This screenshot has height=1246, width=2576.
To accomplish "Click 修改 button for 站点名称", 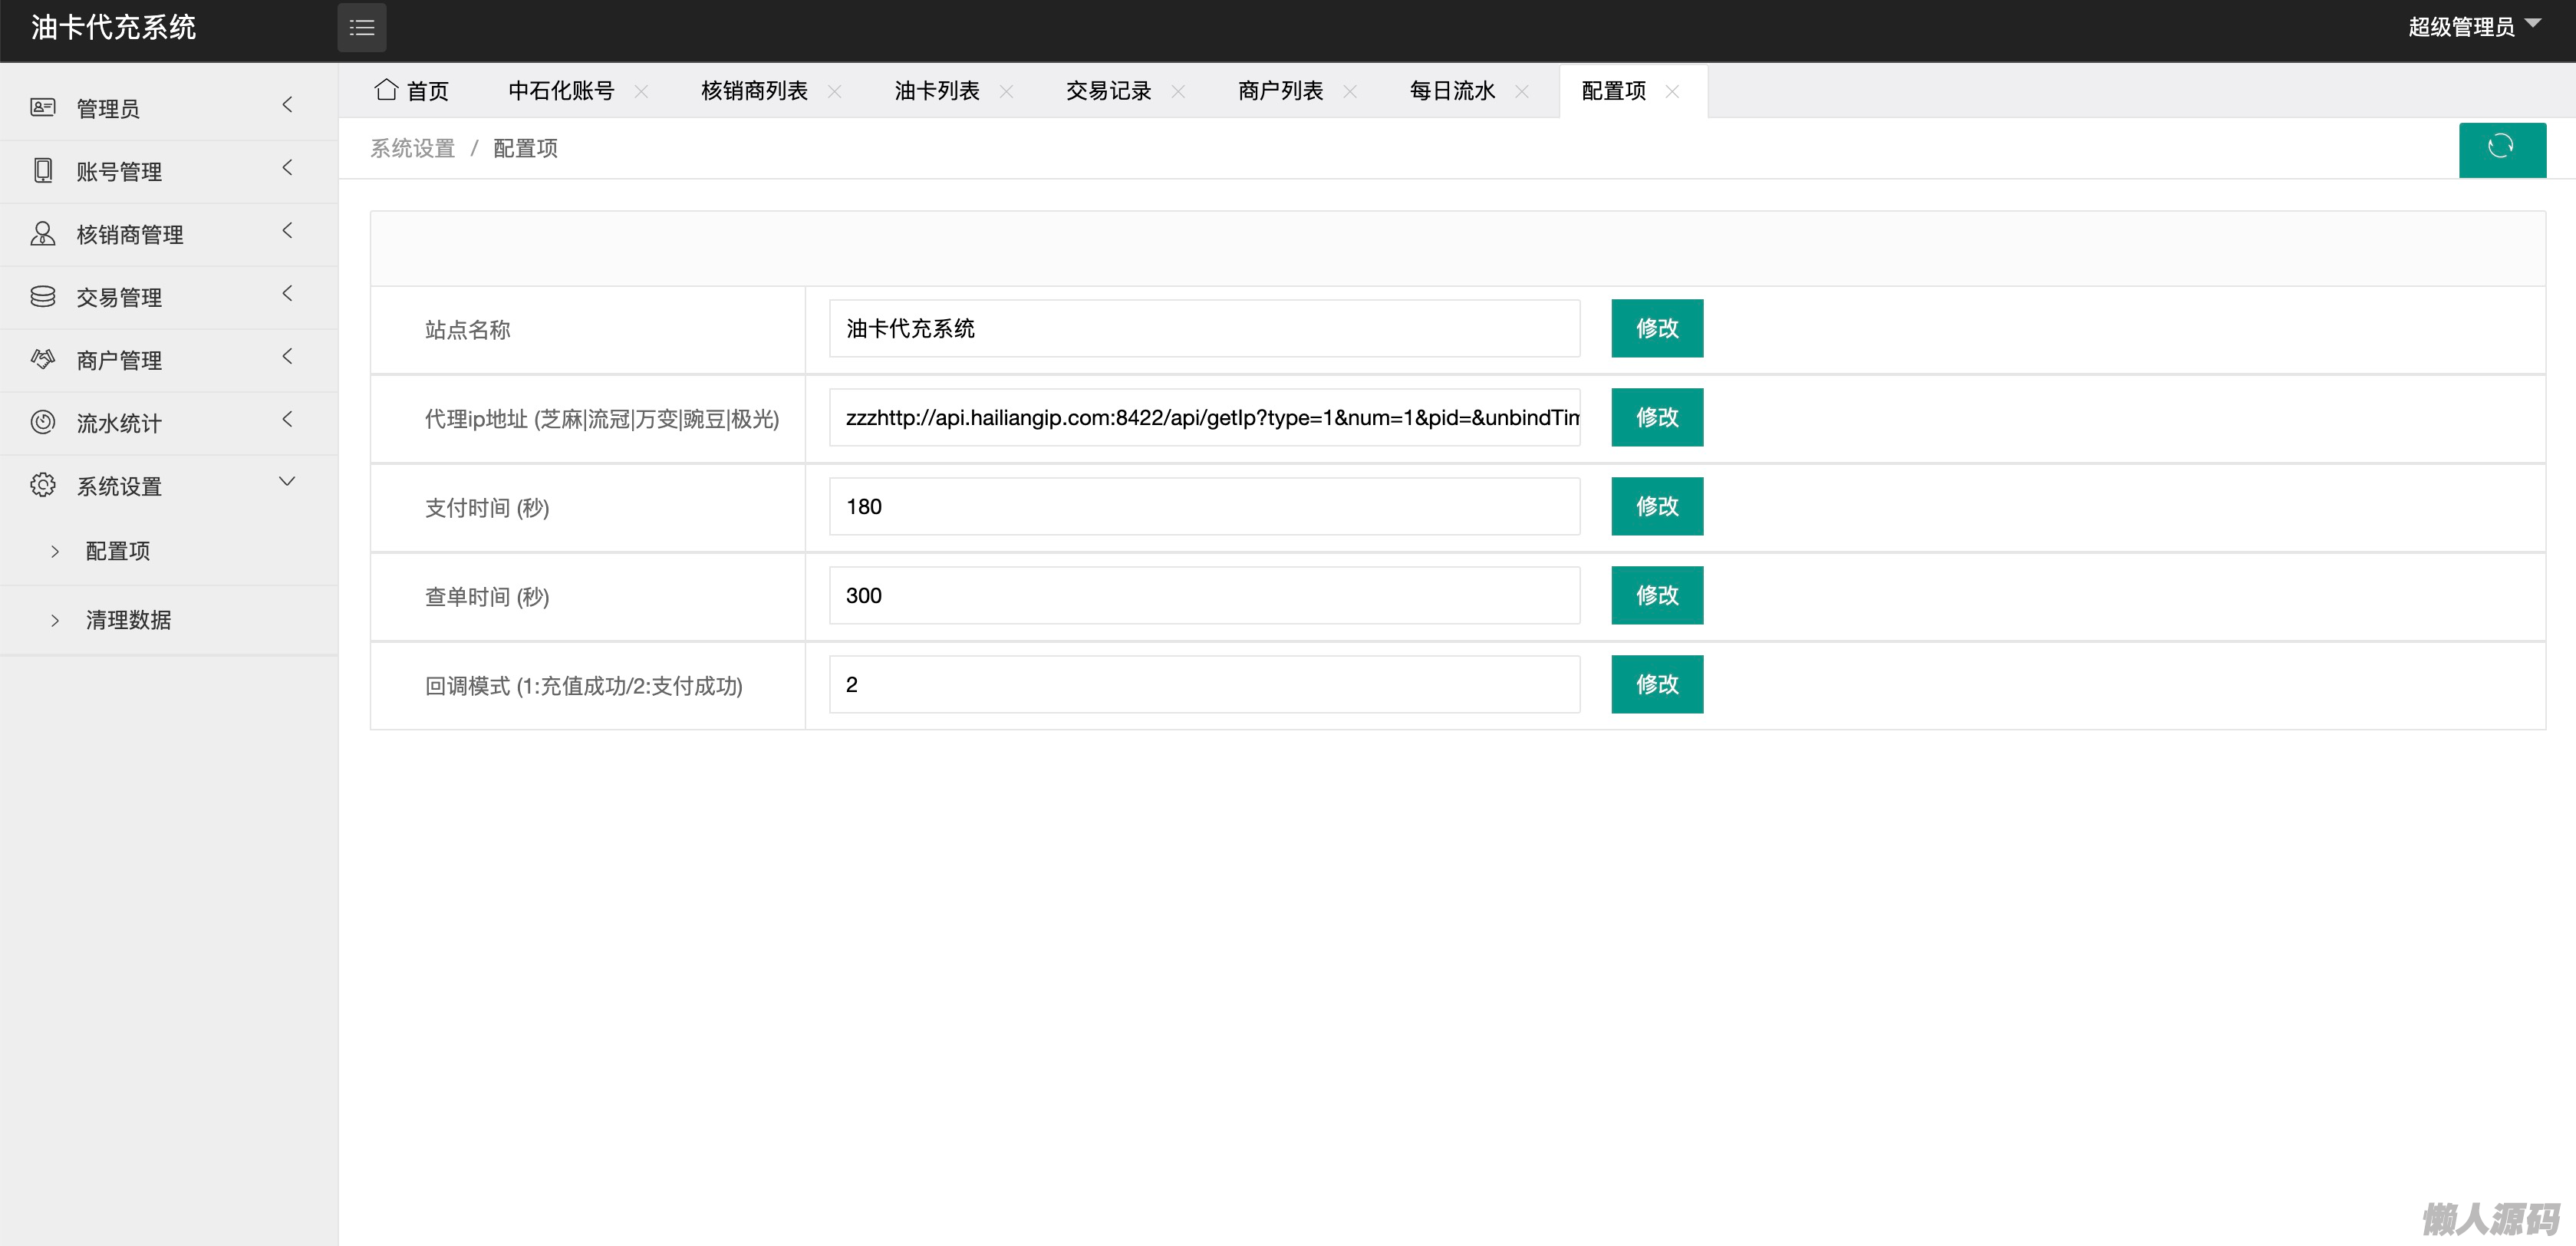I will coord(1656,328).
